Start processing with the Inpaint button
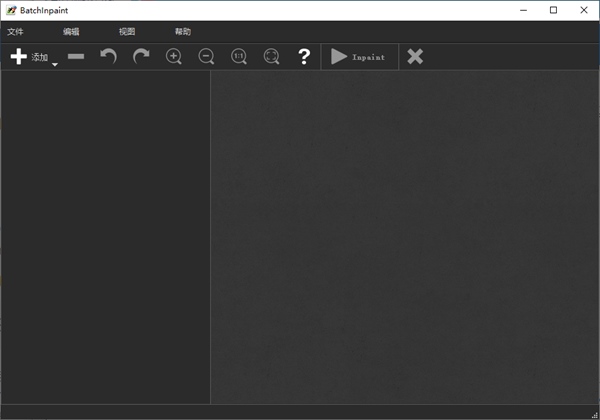Image resolution: width=600 pixels, height=420 pixels. (358, 57)
